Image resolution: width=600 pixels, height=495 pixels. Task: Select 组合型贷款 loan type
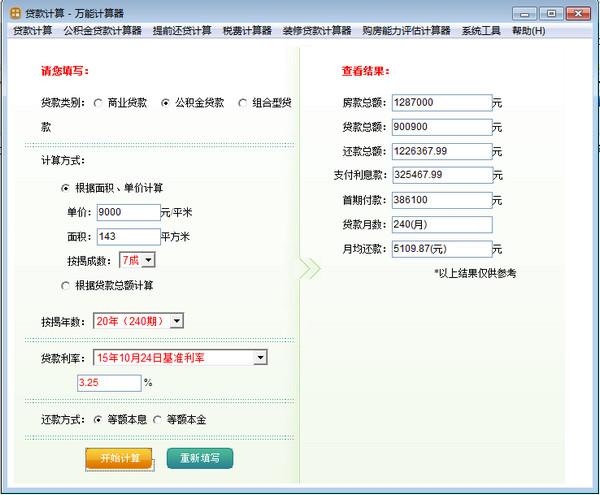(x=243, y=103)
